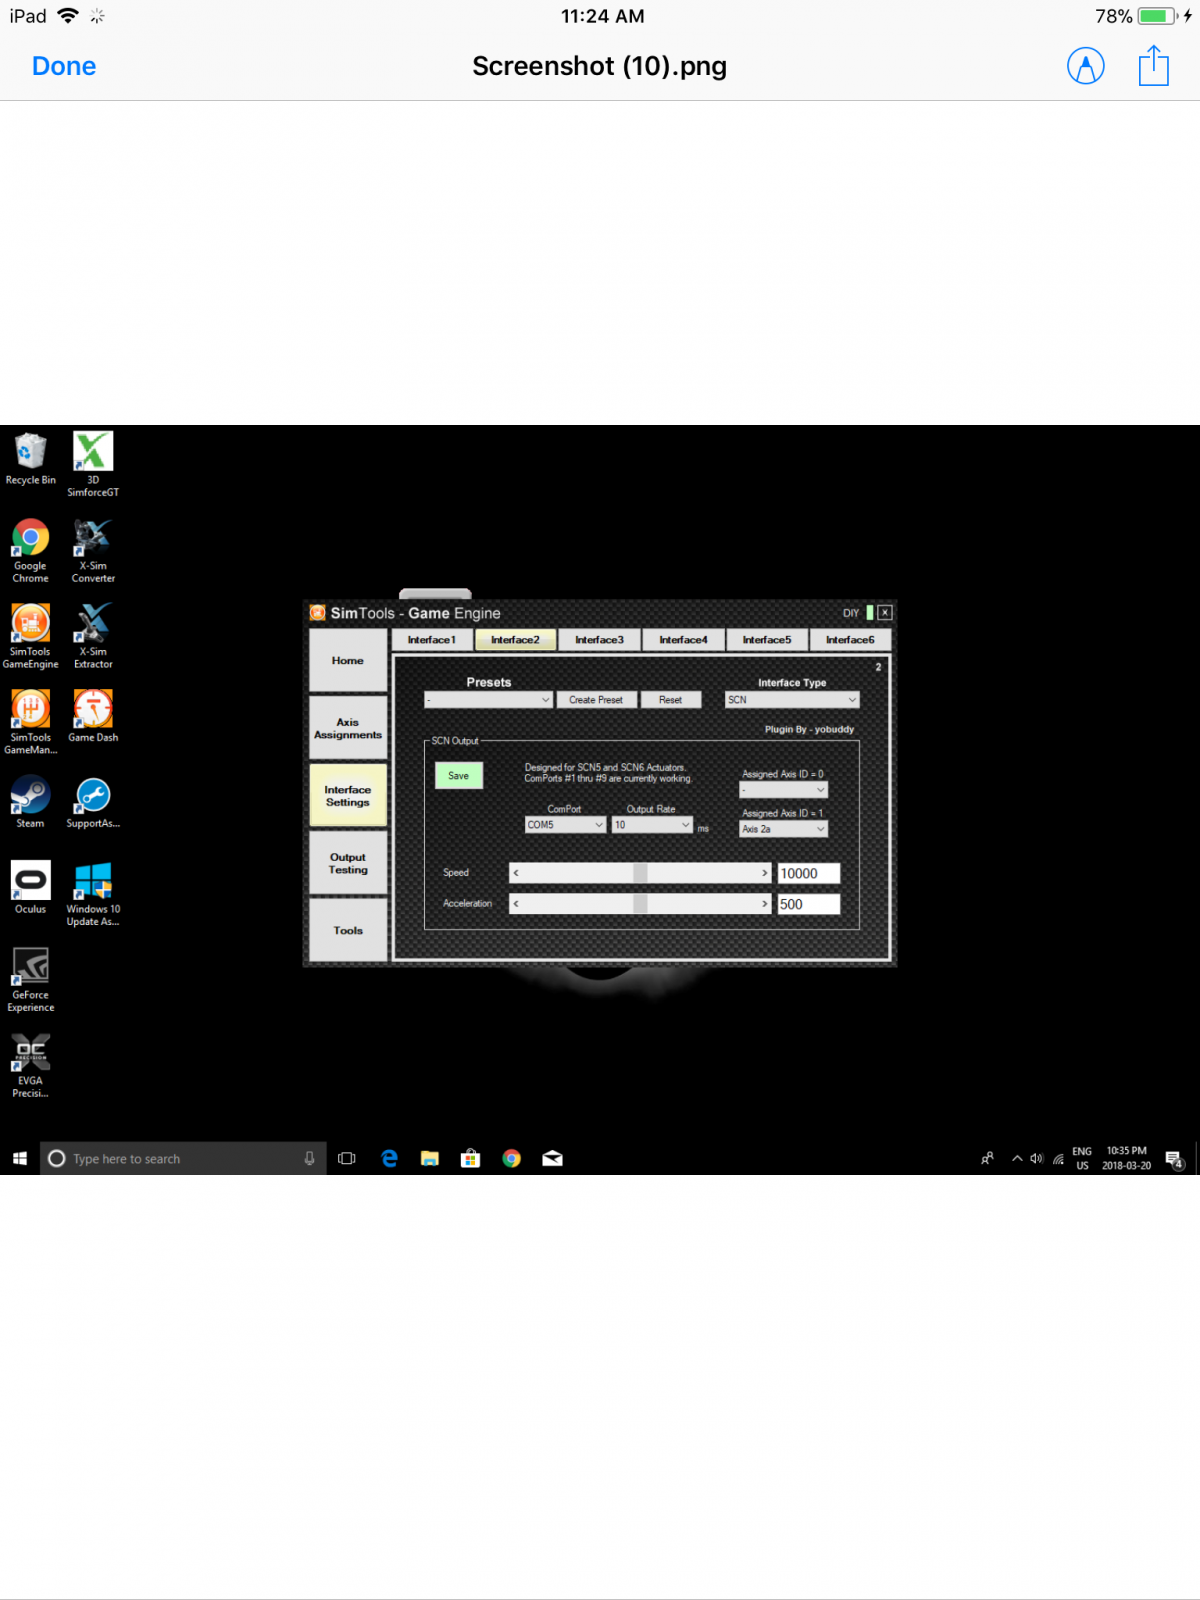Launch the SimTools GameEngine desktop shortcut
1200x1600 pixels.
tap(30, 637)
